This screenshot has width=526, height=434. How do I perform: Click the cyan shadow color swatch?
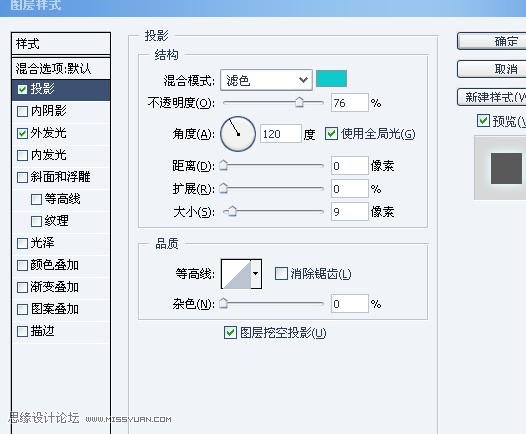[331, 79]
